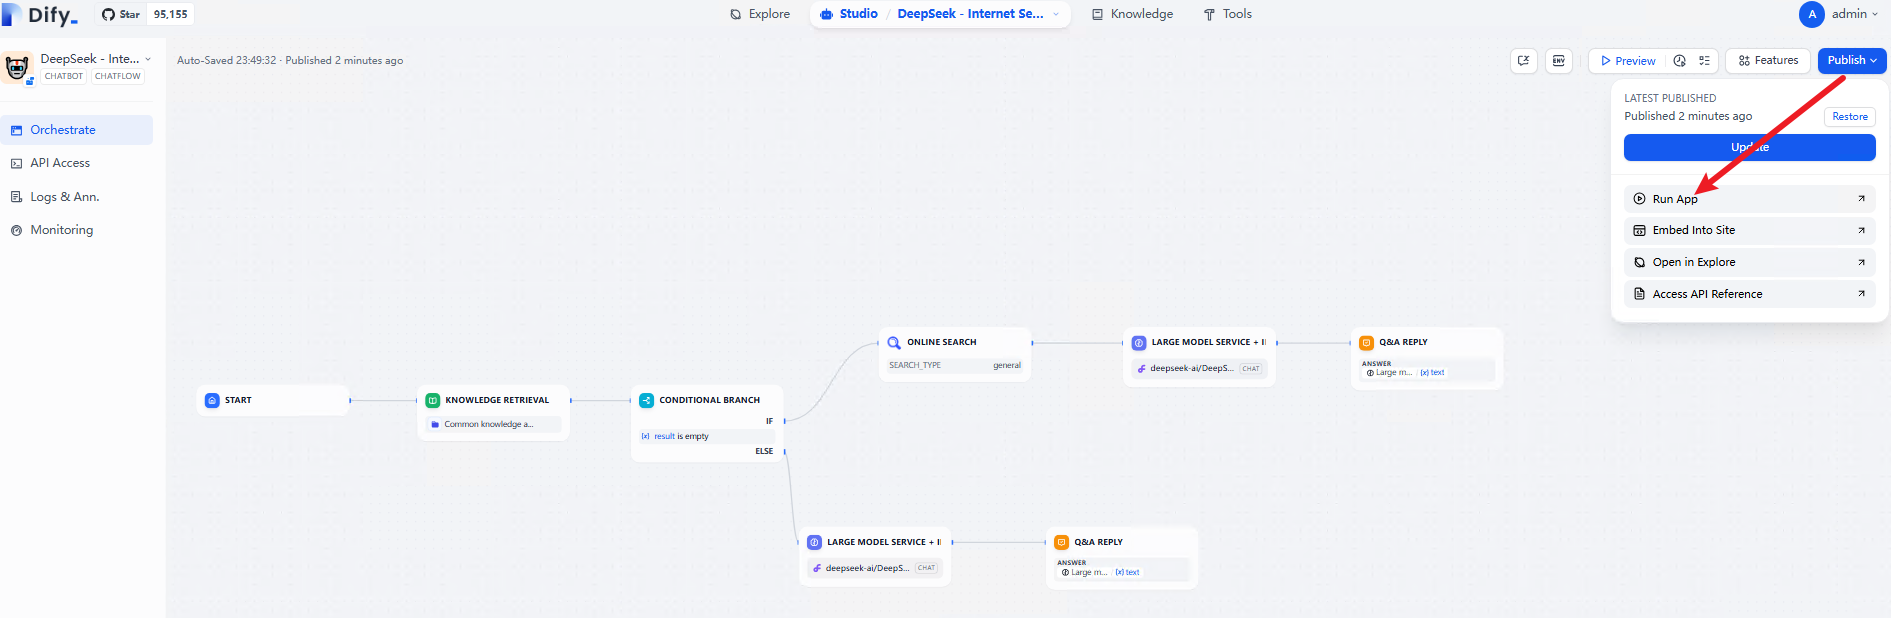The width and height of the screenshot is (1891, 618).
Task: Click the 95,155 star count
Action: tap(171, 14)
